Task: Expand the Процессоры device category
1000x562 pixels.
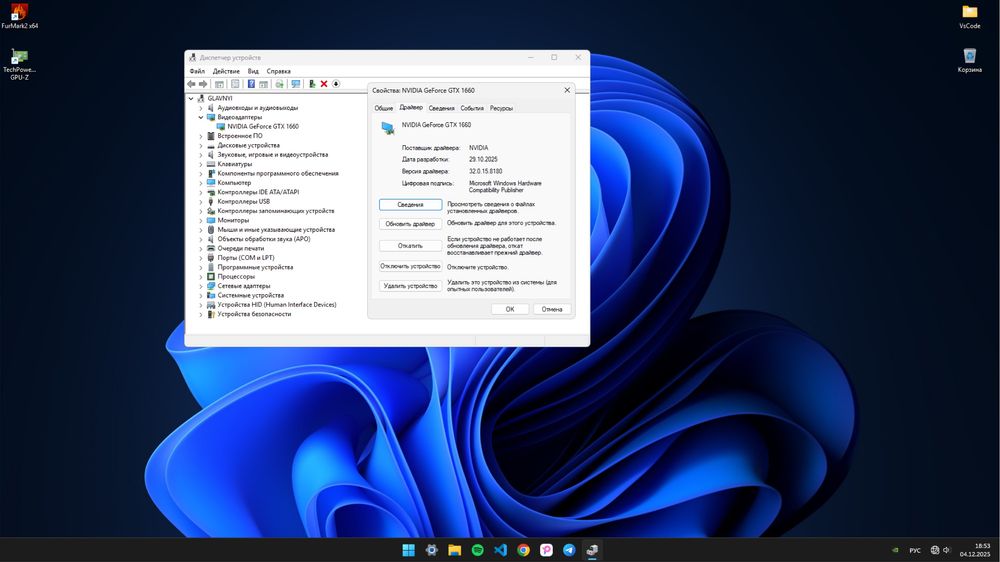Action: coord(201,276)
